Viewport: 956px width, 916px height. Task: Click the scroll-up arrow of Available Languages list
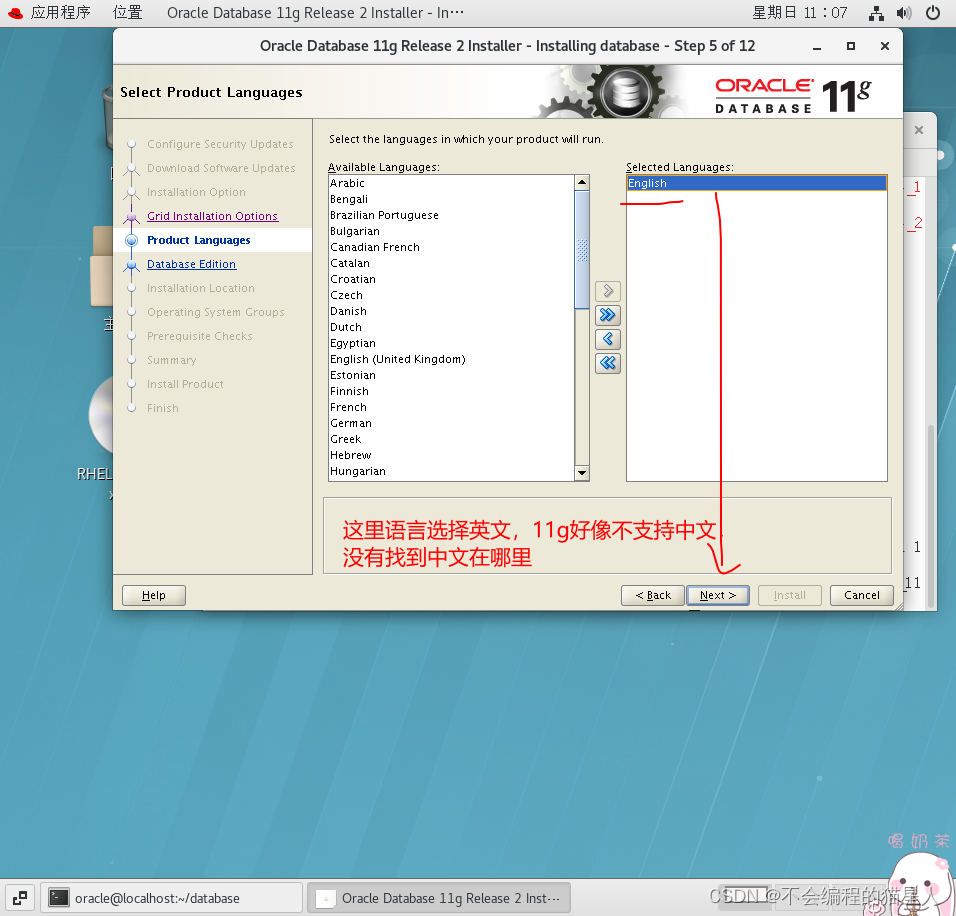(582, 182)
